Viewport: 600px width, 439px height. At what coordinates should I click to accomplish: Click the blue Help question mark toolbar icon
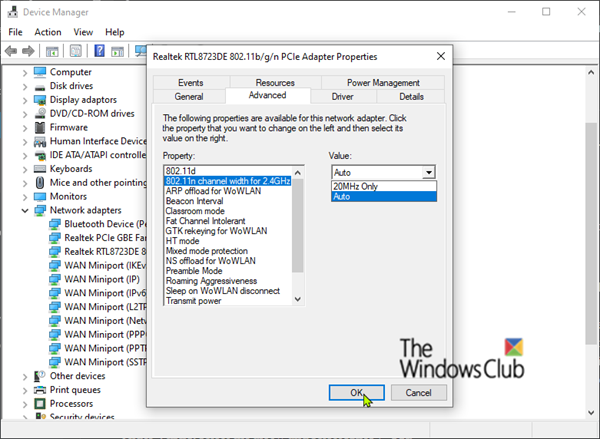coord(99,51)
